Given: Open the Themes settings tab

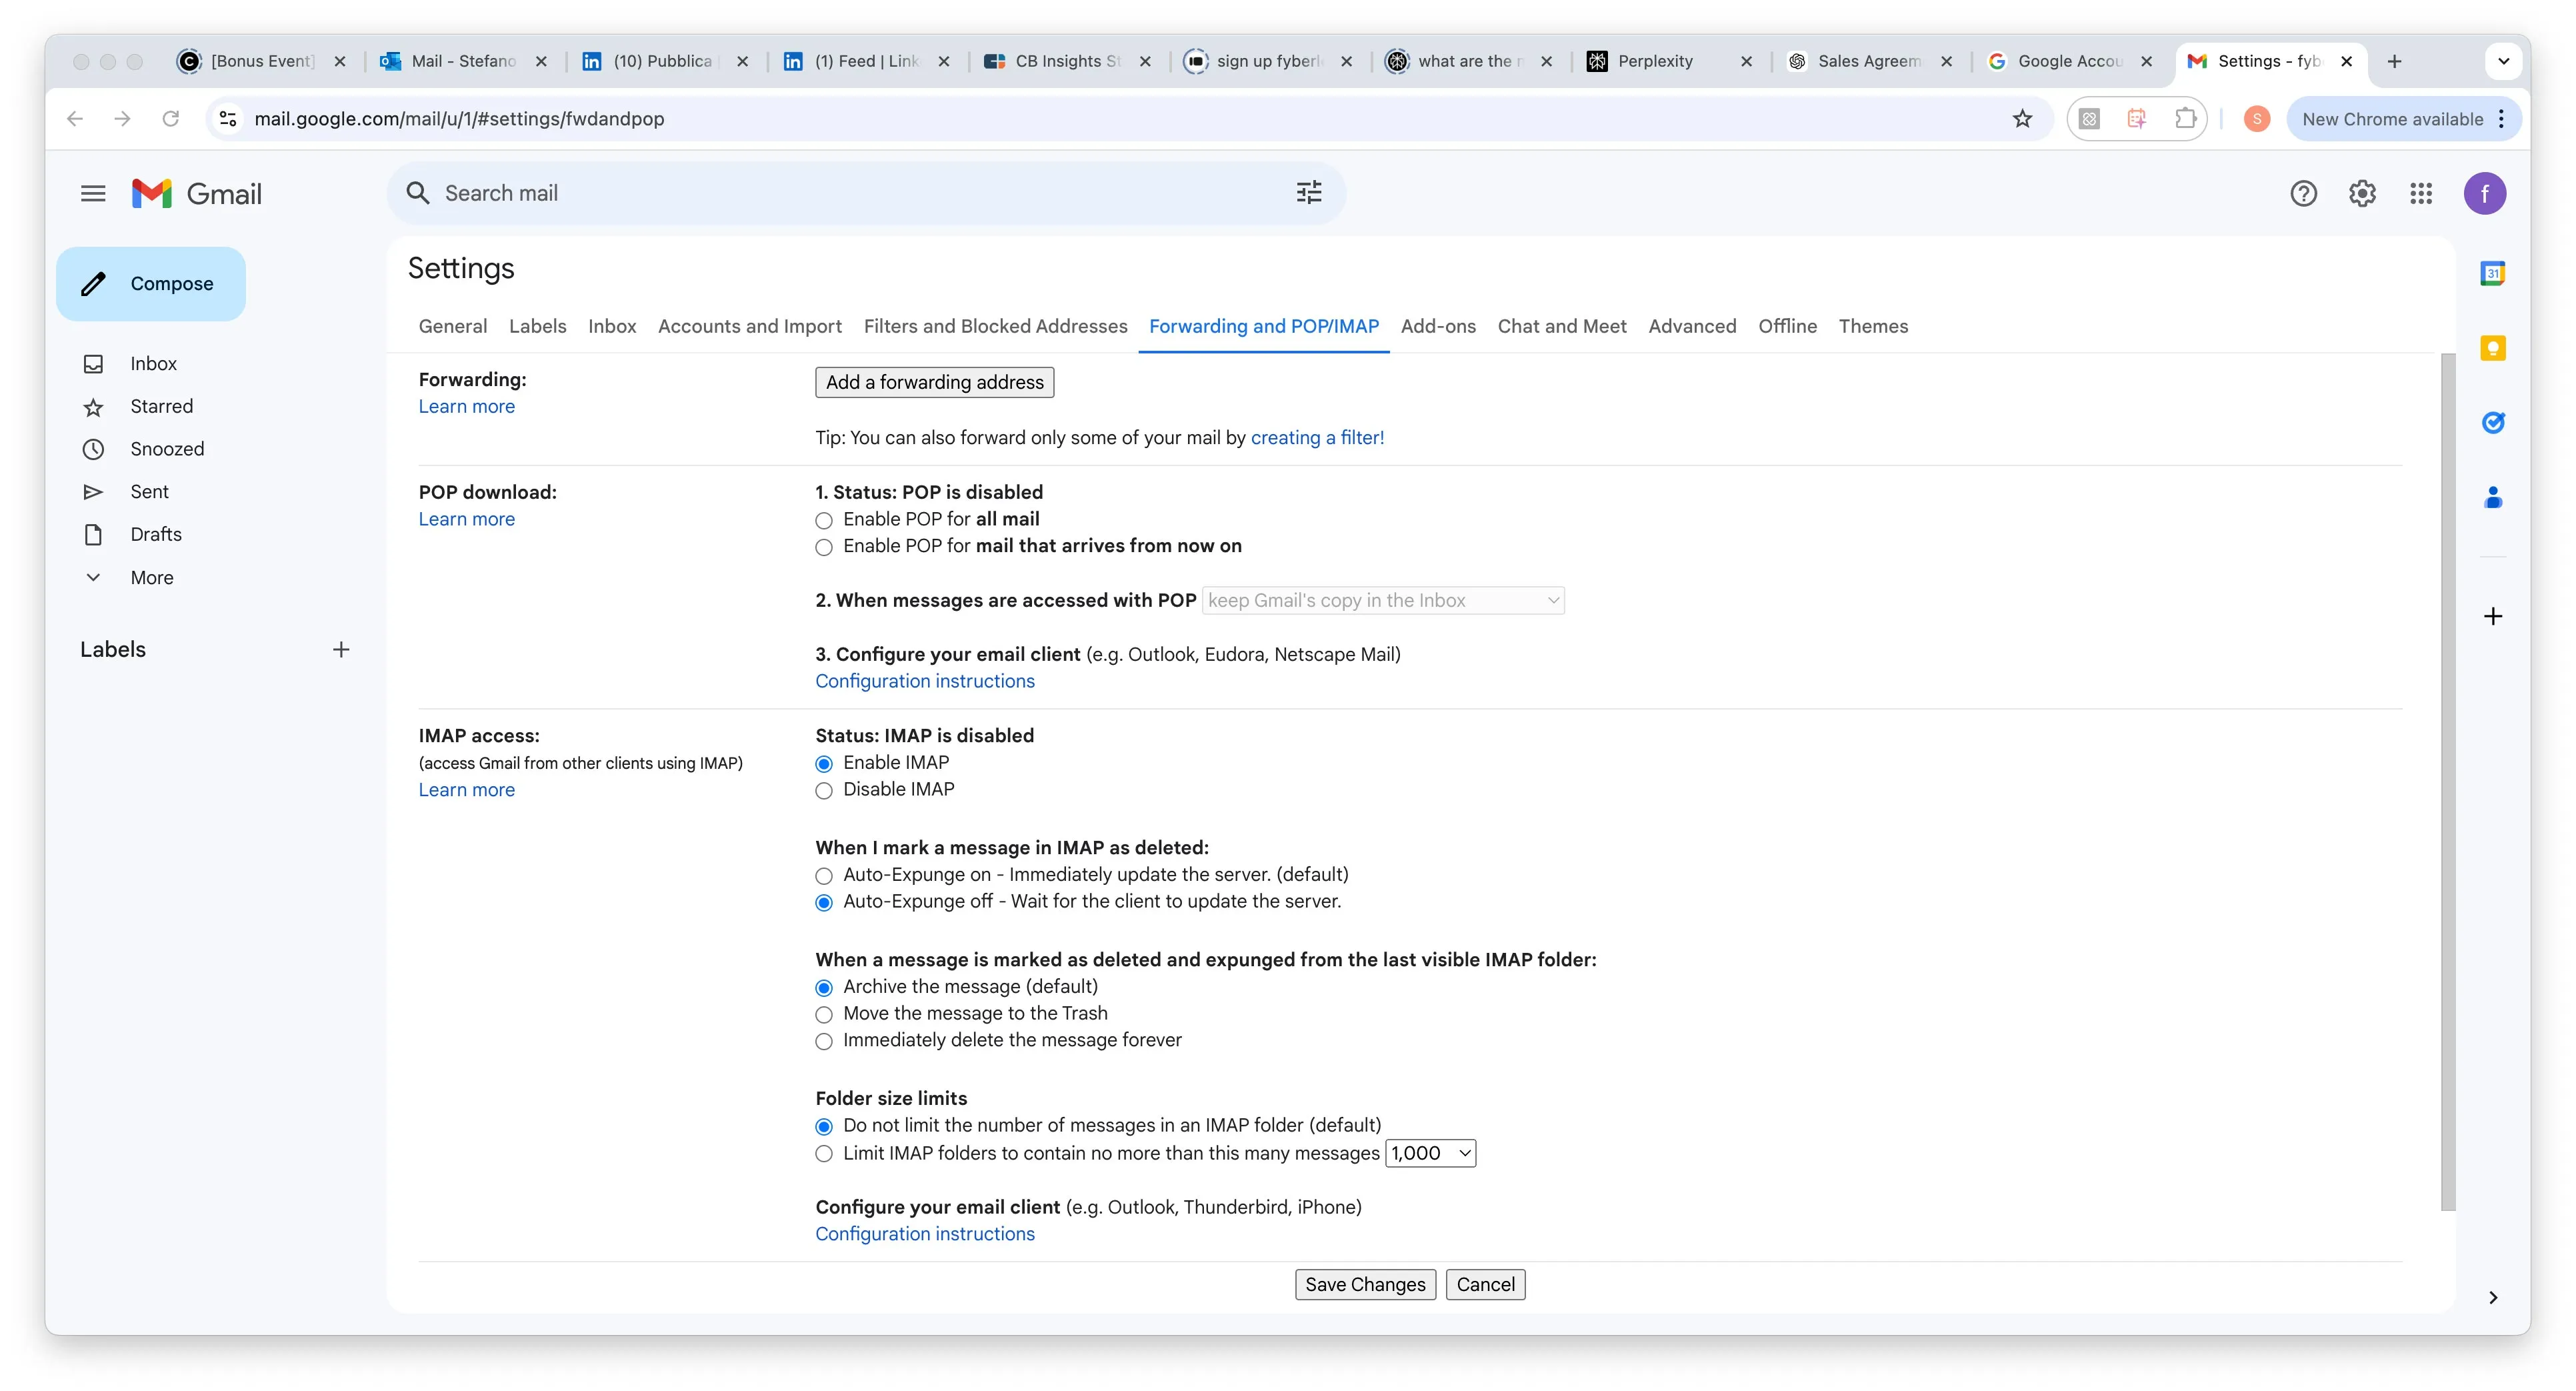Looking at the screenshot, I should tap(1873, 326).
